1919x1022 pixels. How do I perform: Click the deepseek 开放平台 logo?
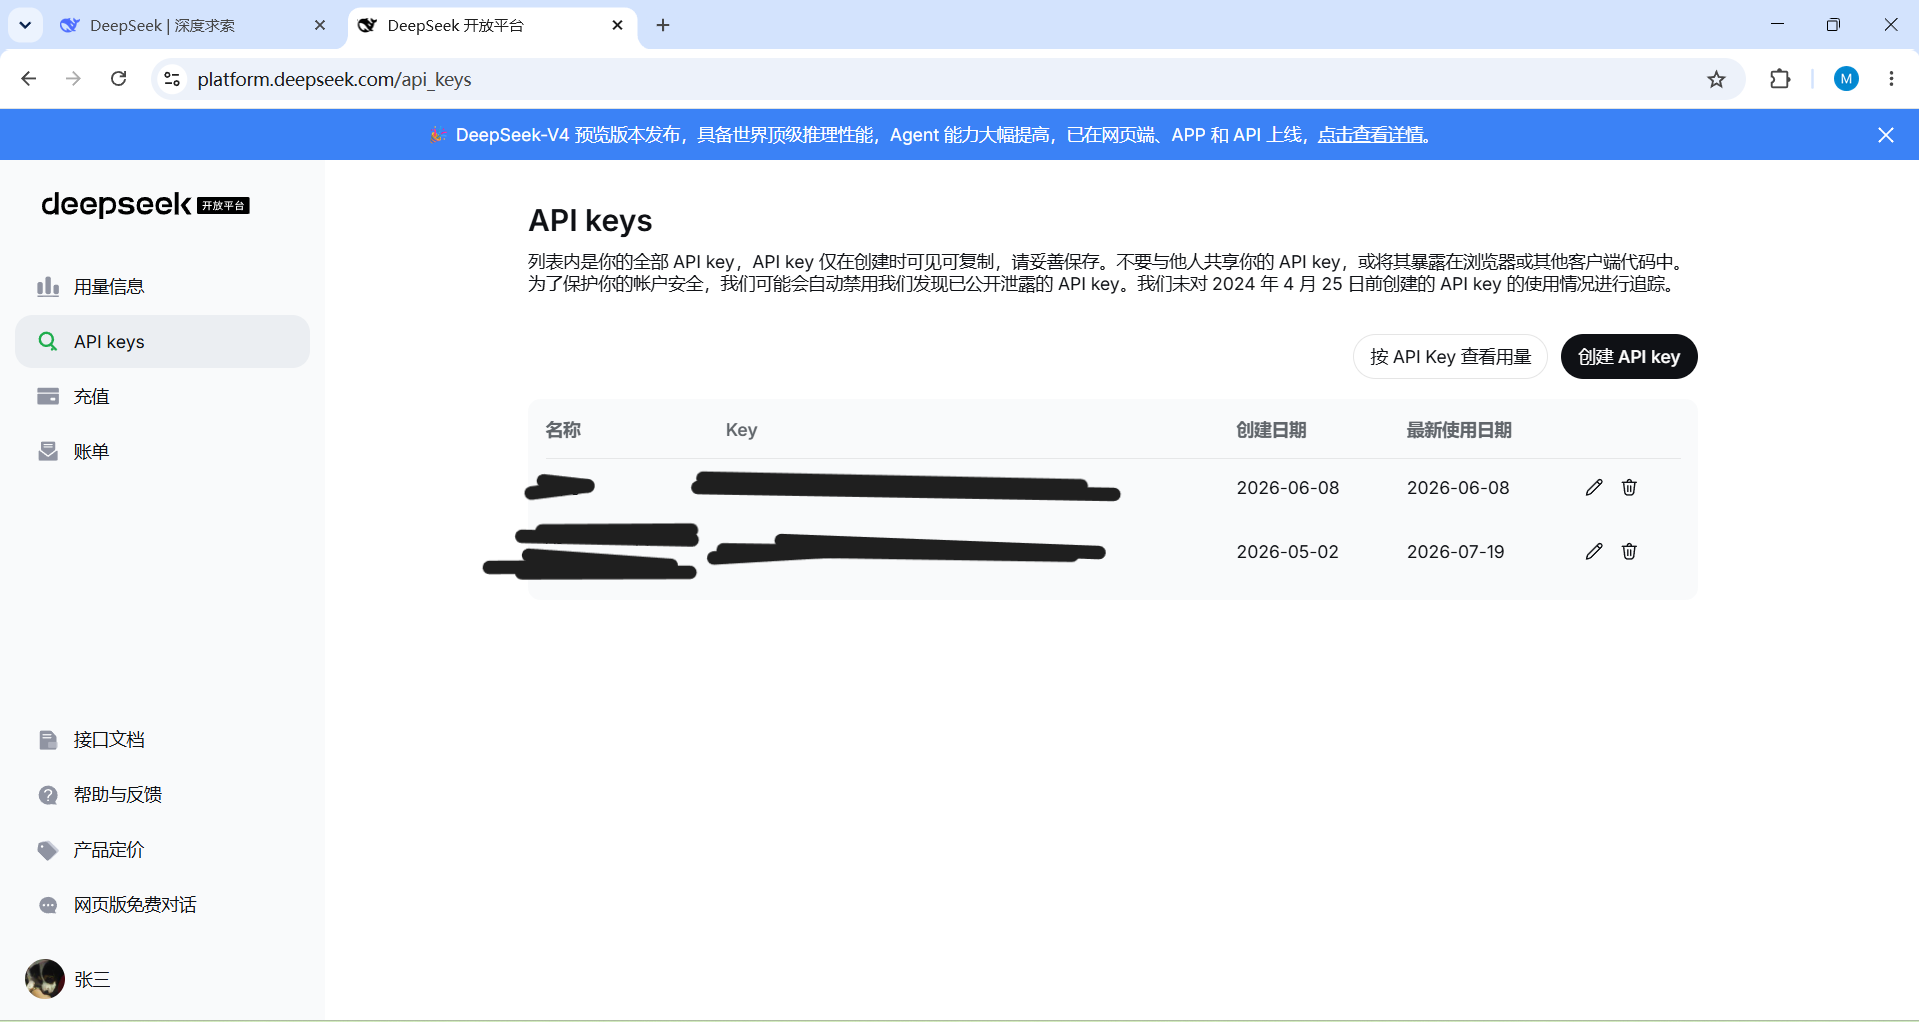(145, 205)
